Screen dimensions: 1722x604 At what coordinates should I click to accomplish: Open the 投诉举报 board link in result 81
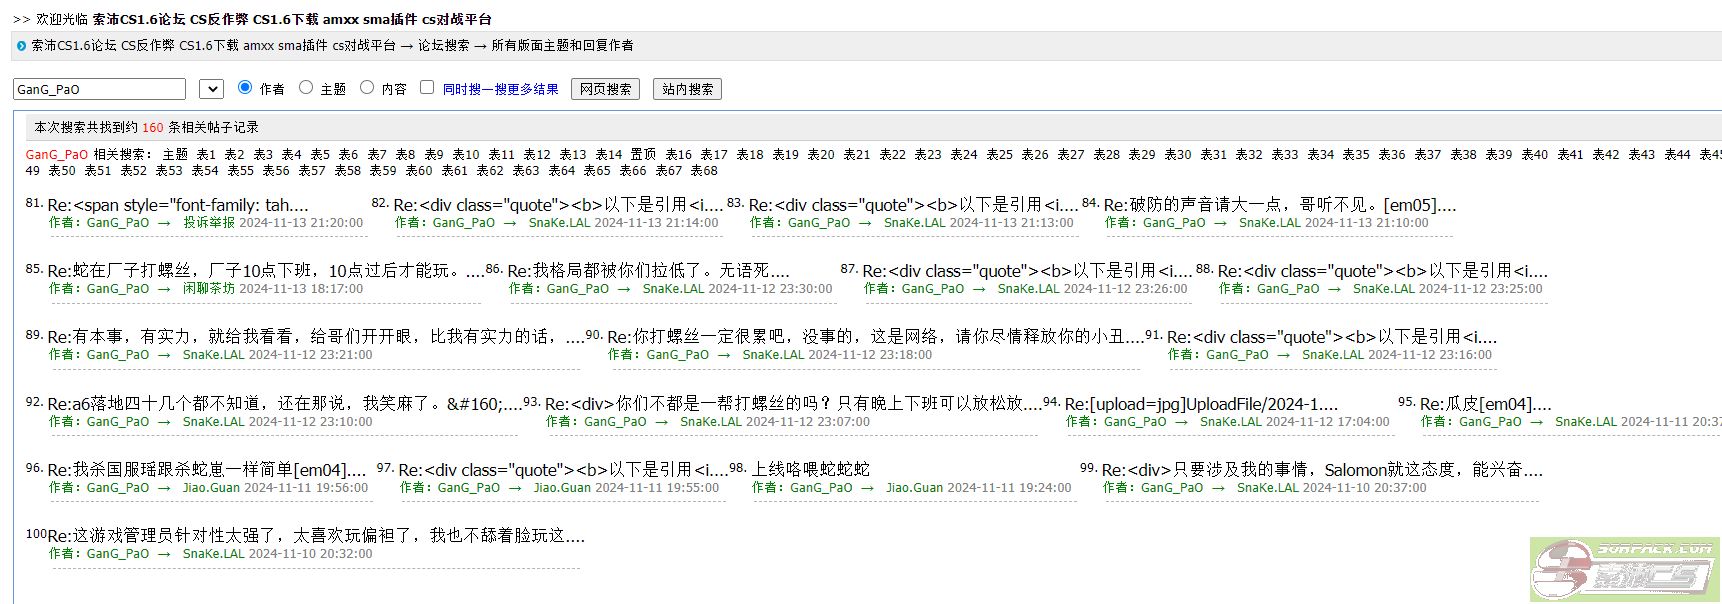(209, 223)
